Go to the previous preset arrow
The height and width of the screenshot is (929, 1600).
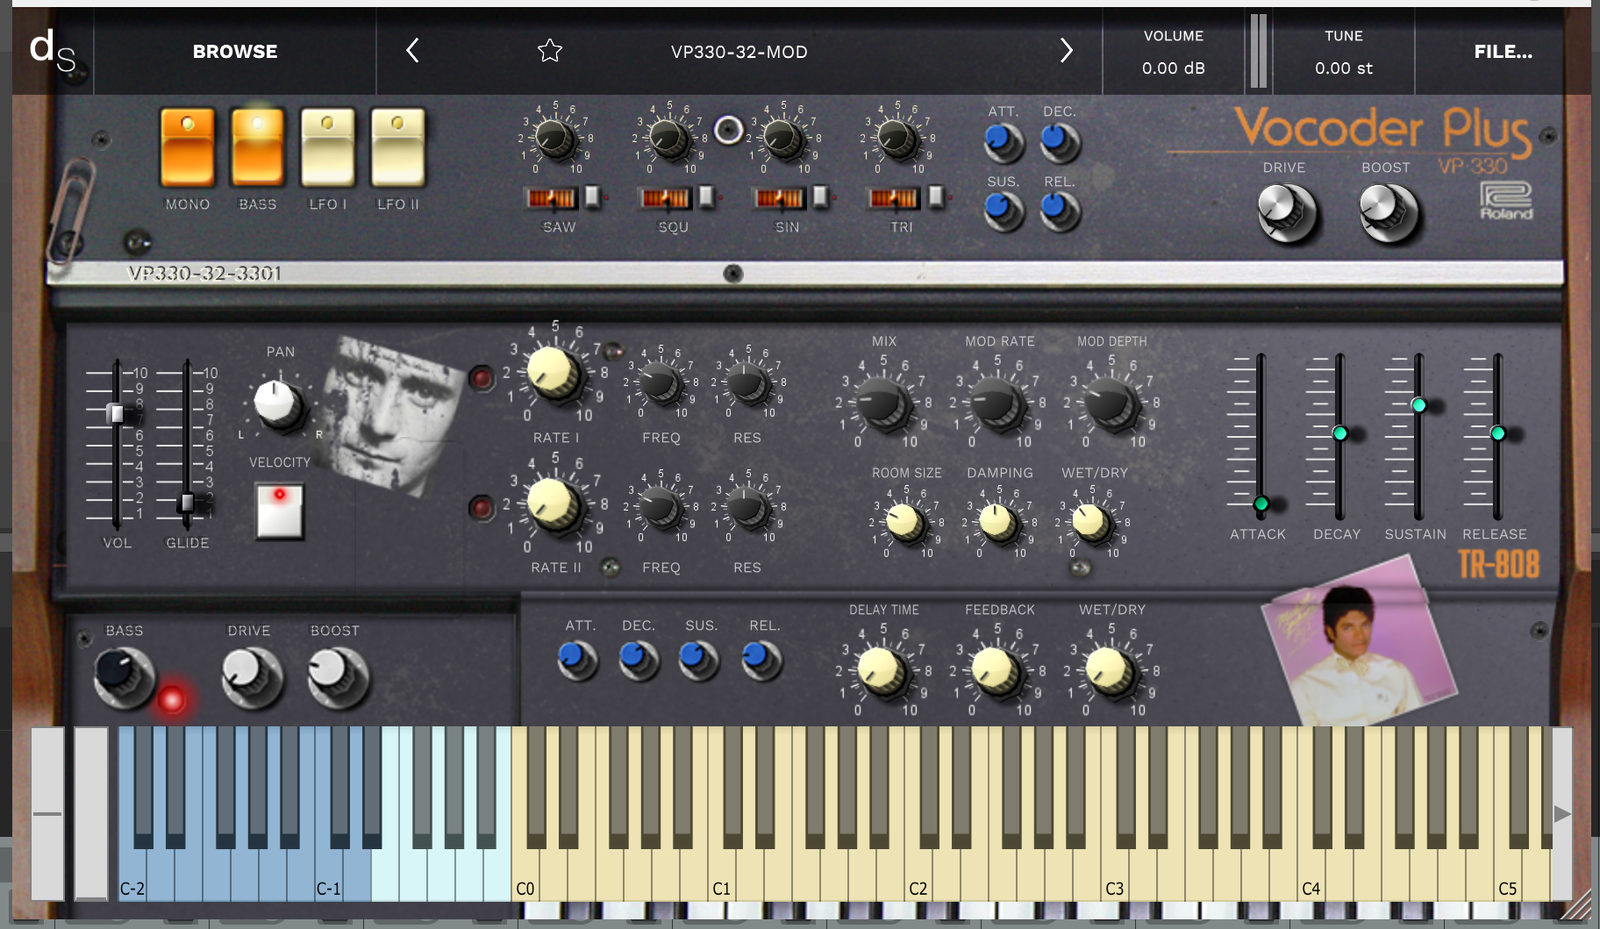412,51
